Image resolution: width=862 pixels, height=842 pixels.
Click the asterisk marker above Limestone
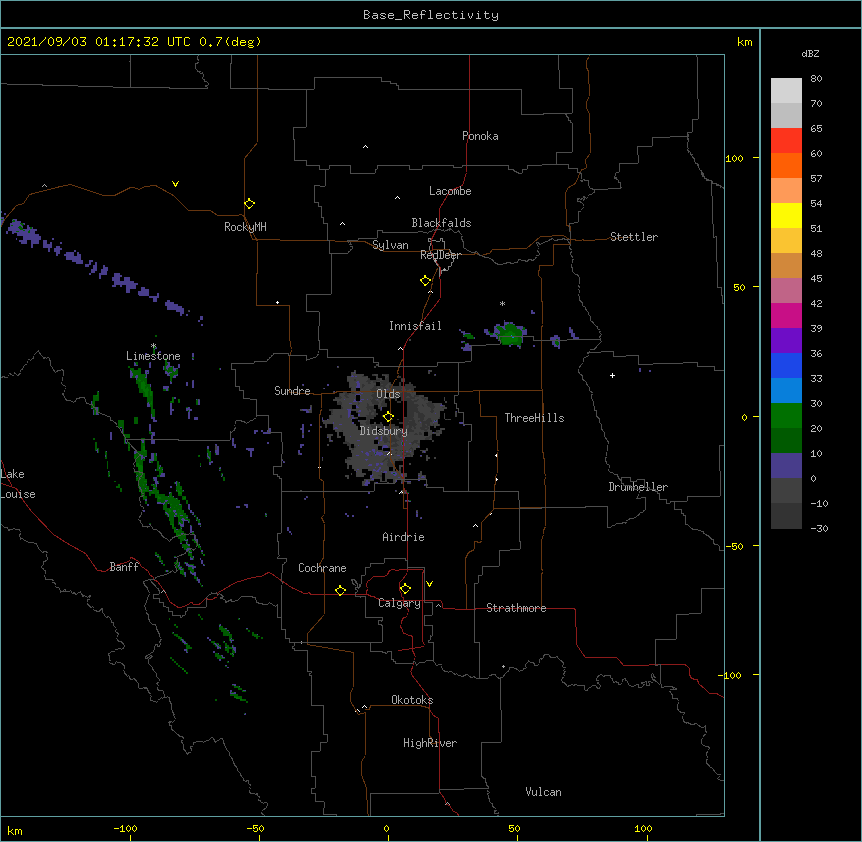click(x=154, y=346)
